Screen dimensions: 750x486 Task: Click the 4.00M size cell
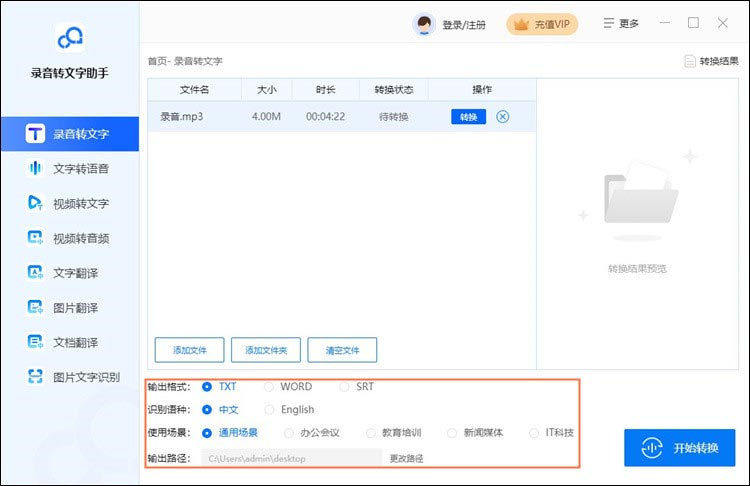(x=266, y=117)
